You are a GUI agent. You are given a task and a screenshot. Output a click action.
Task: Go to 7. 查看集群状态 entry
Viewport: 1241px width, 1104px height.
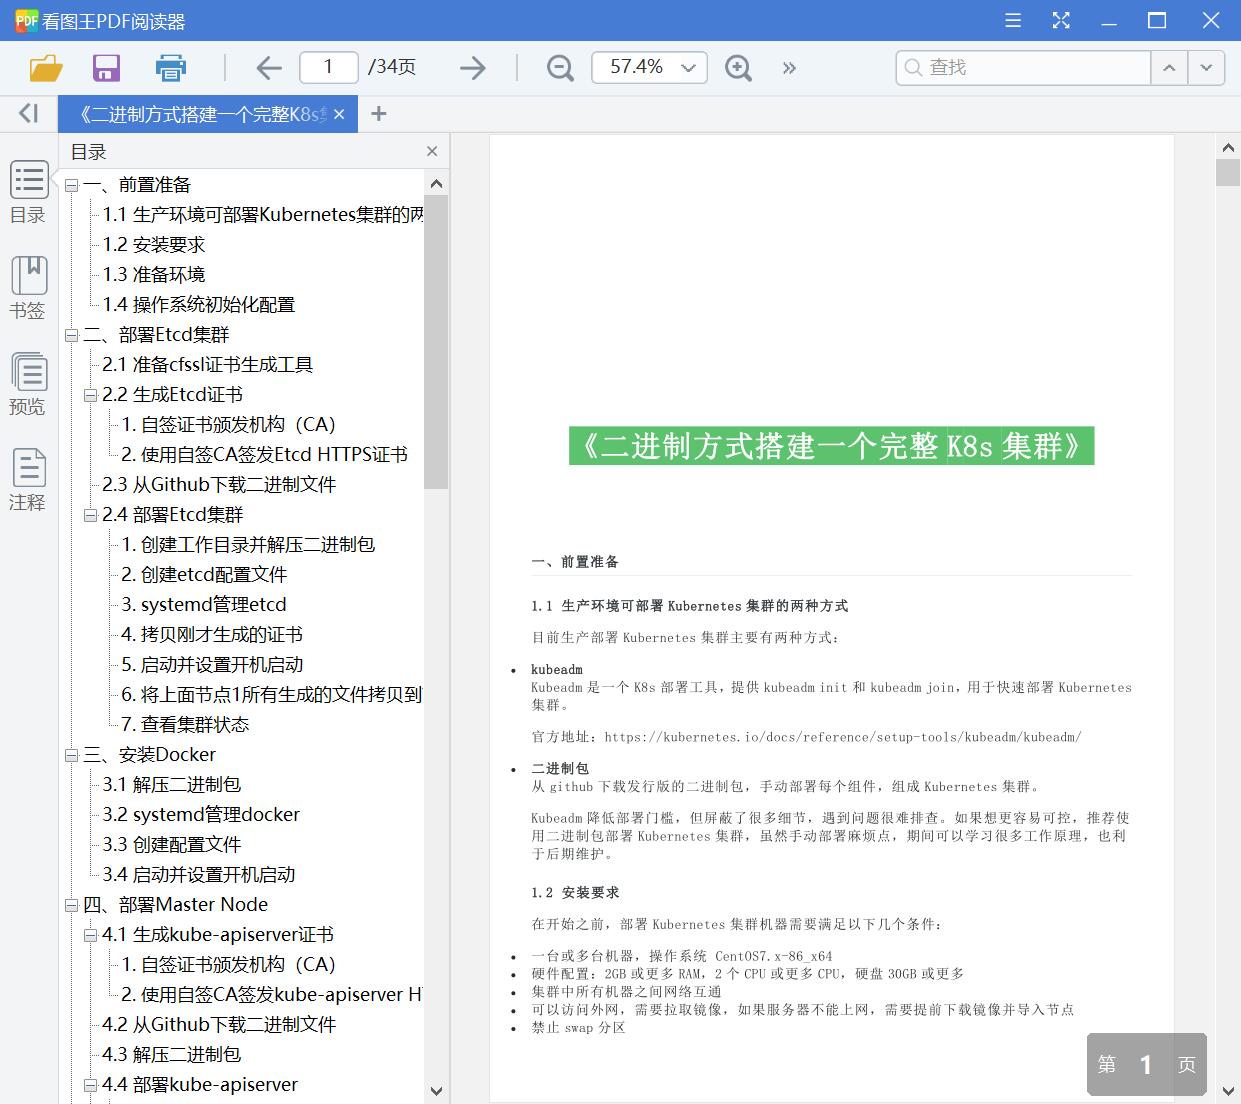tap(185, 725)
